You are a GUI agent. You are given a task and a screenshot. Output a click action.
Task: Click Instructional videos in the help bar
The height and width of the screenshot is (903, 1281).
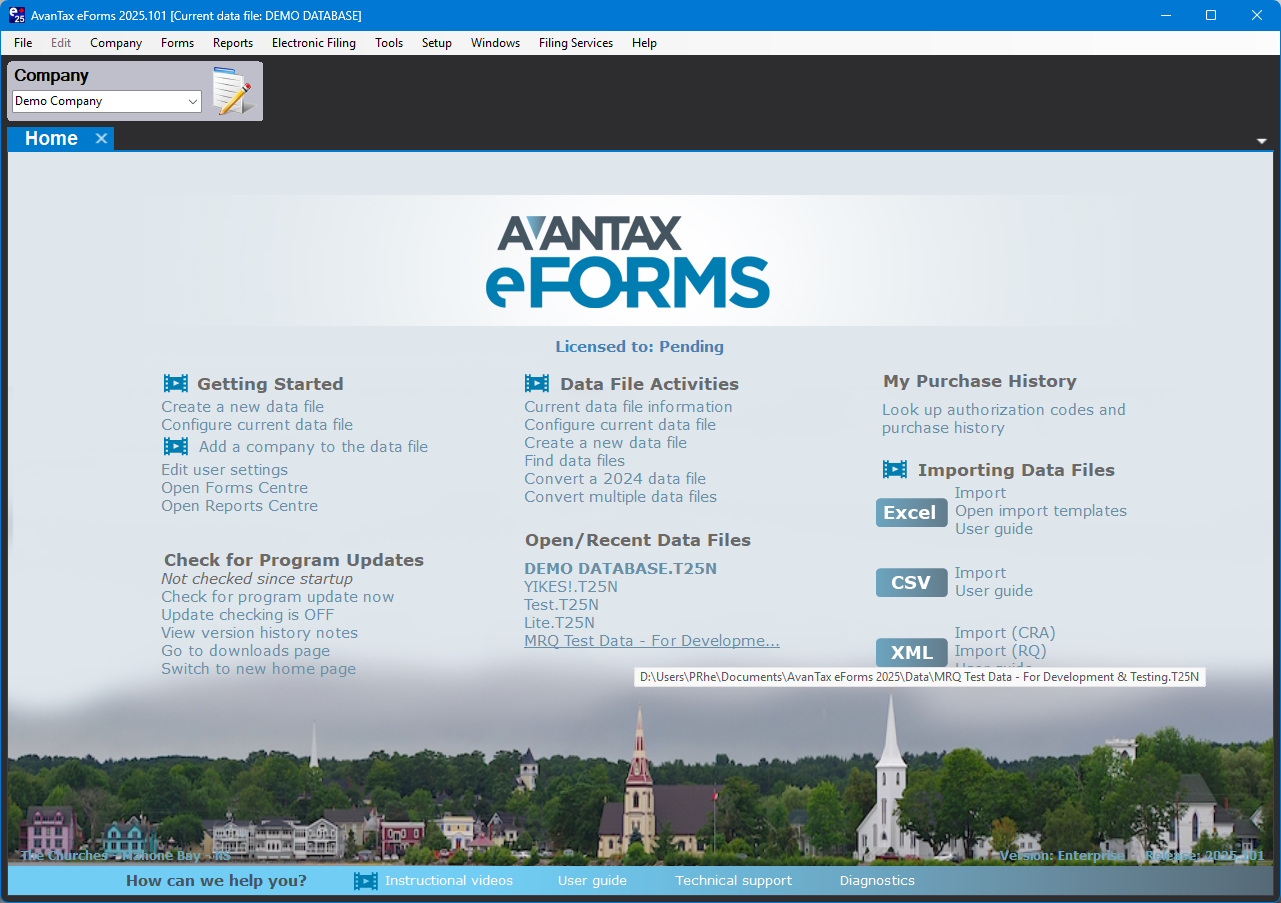point(449,881)
